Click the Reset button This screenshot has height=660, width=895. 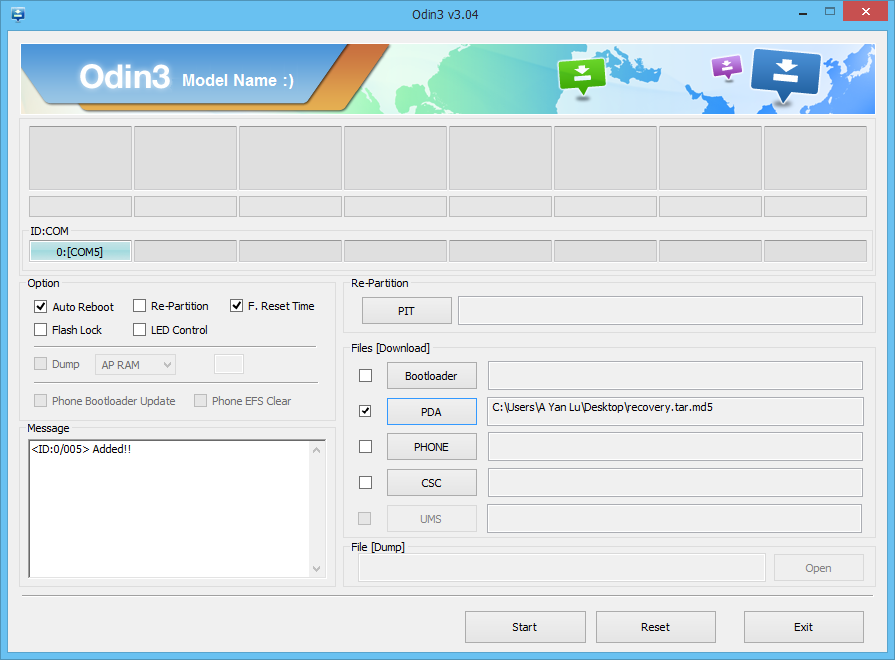(656, 627)
